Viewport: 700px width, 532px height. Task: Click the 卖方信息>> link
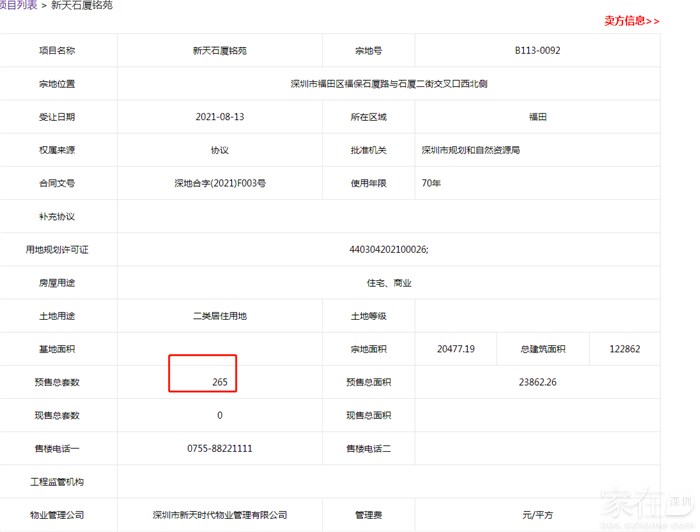pos(631,21)
